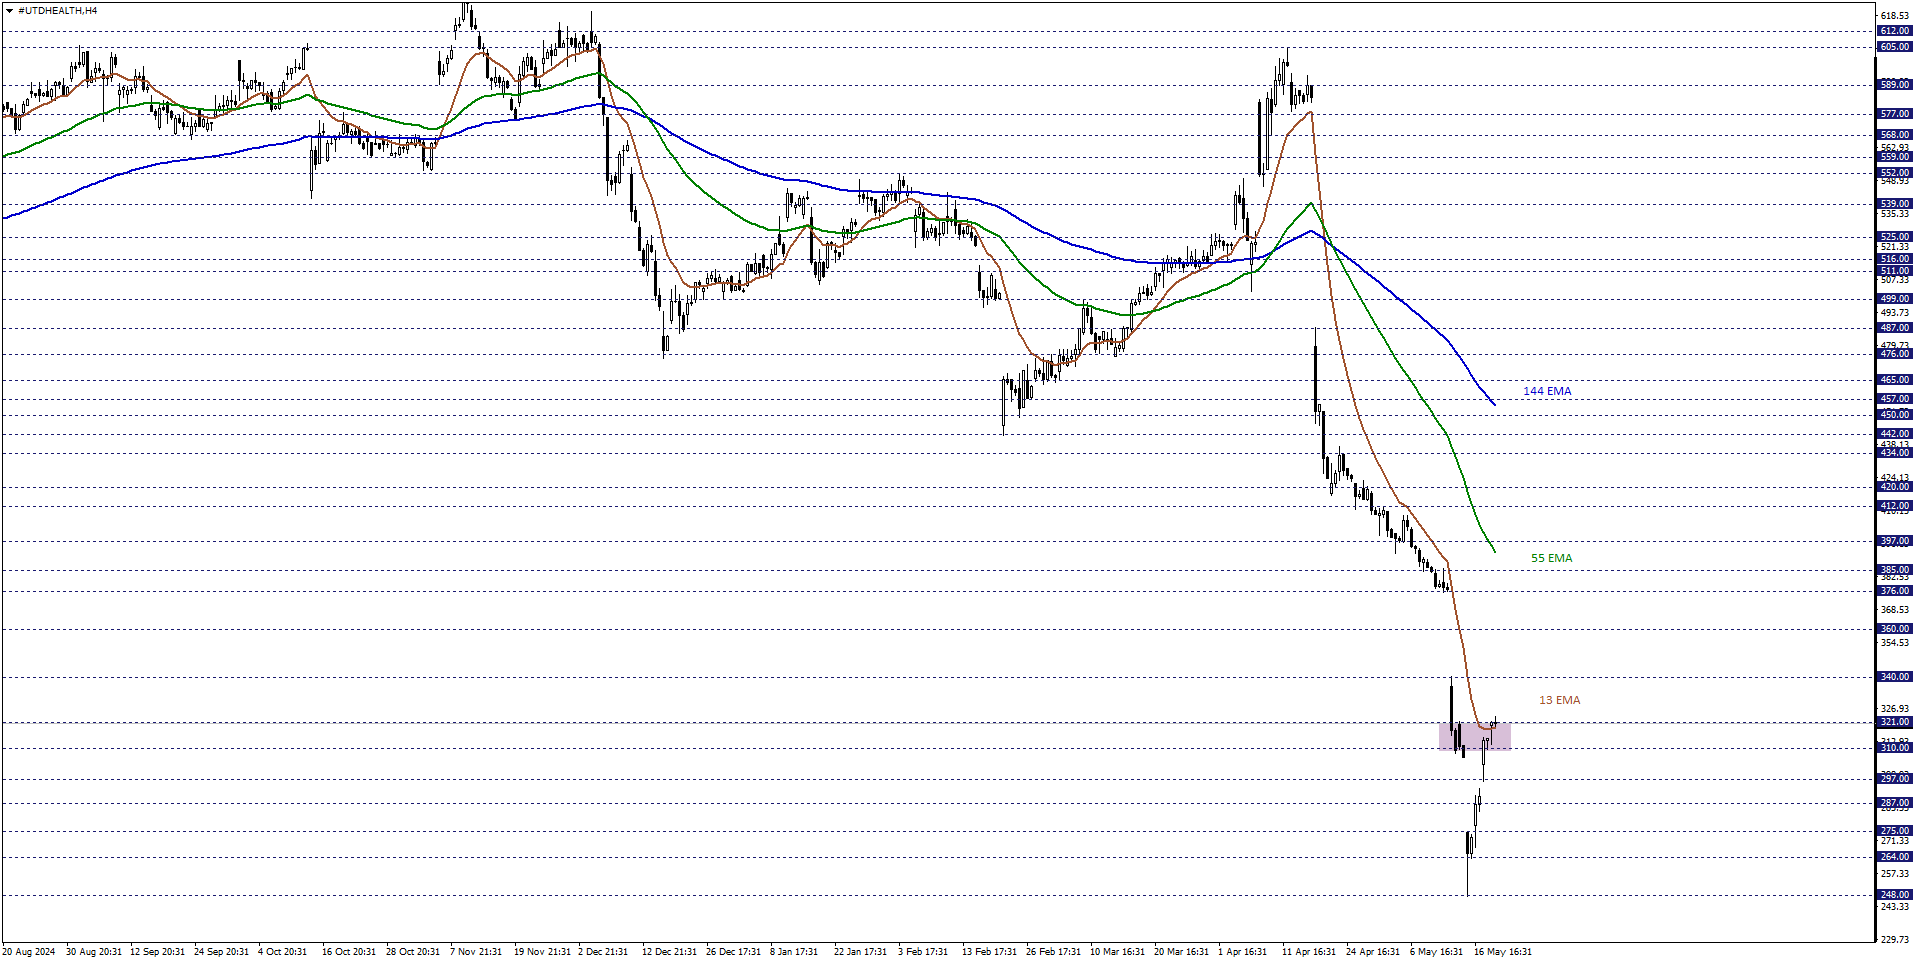
Task: Click the 376.00 price level label
Action: click(1895, 591)
